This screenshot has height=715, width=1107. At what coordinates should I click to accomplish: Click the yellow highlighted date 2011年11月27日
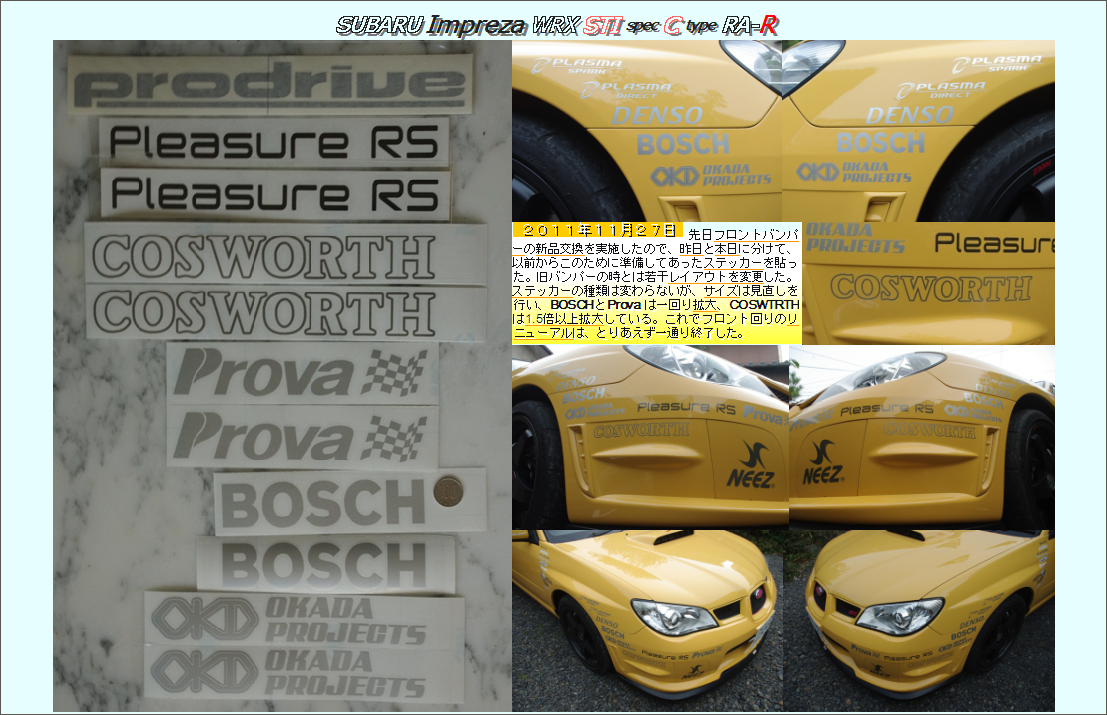click(598, 231)
